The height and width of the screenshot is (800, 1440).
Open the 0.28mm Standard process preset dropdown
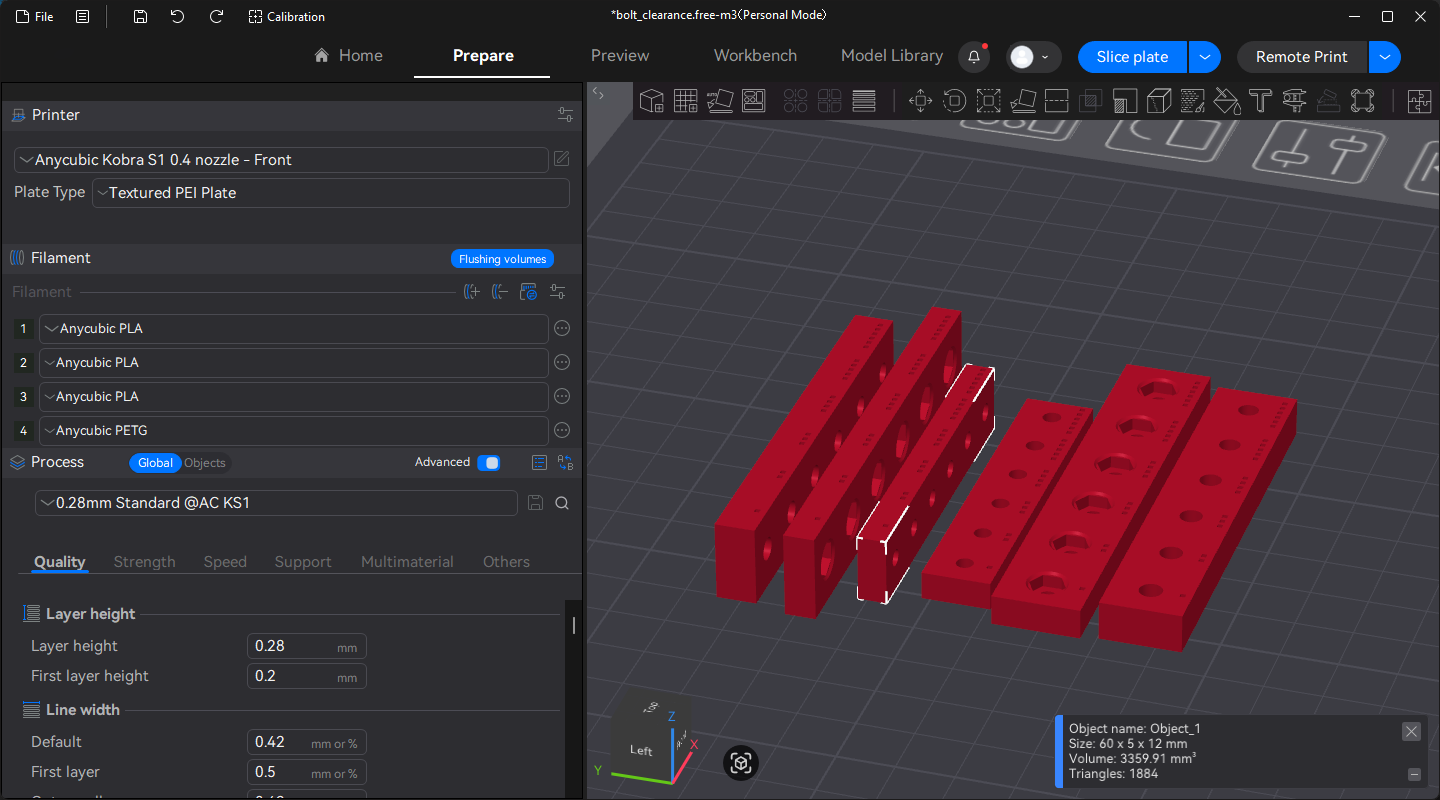click(276, 503)
